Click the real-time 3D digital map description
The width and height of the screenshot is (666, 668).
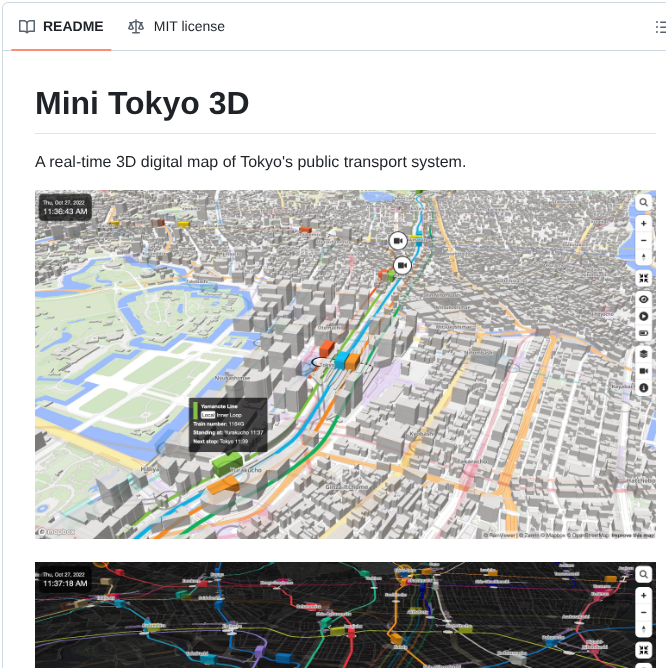[251, 162]
